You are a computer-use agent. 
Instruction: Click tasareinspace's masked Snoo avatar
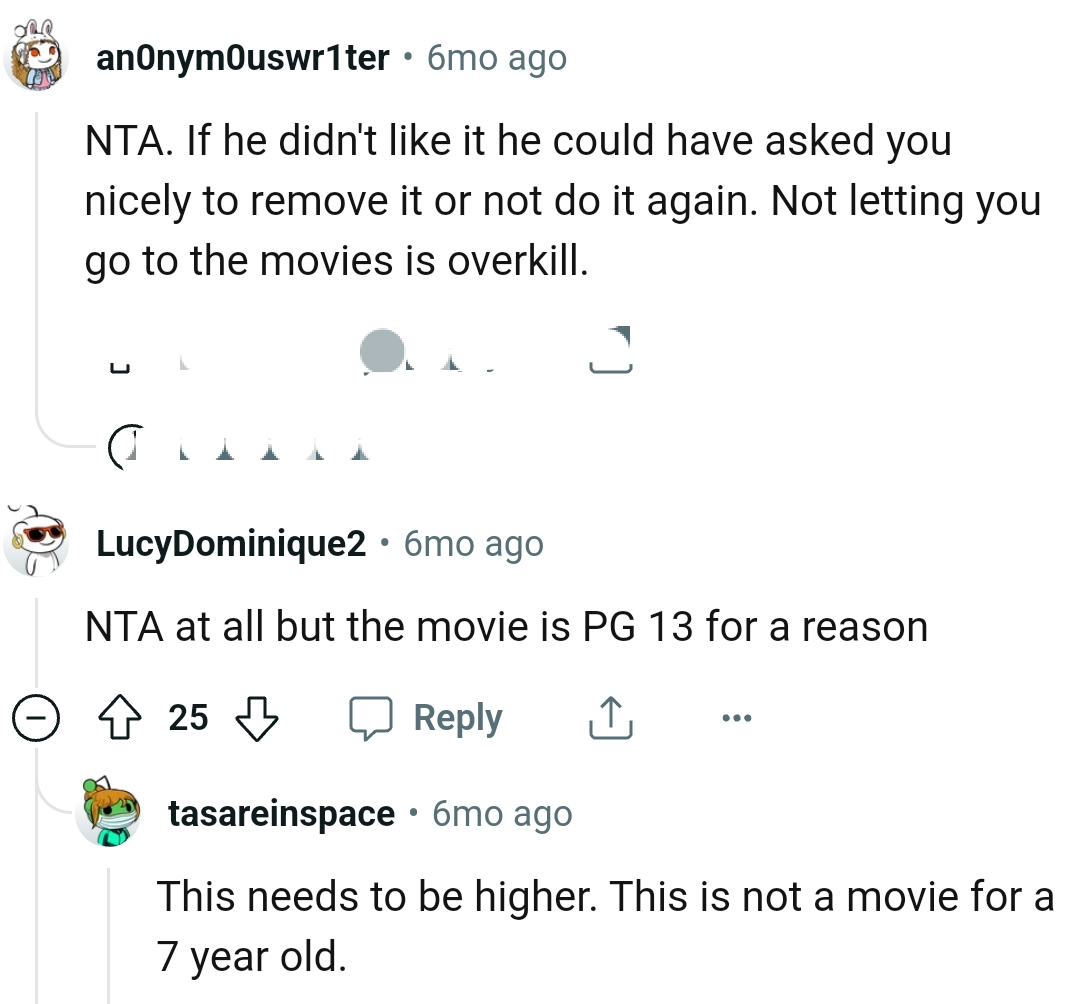[x=110, y=812]
